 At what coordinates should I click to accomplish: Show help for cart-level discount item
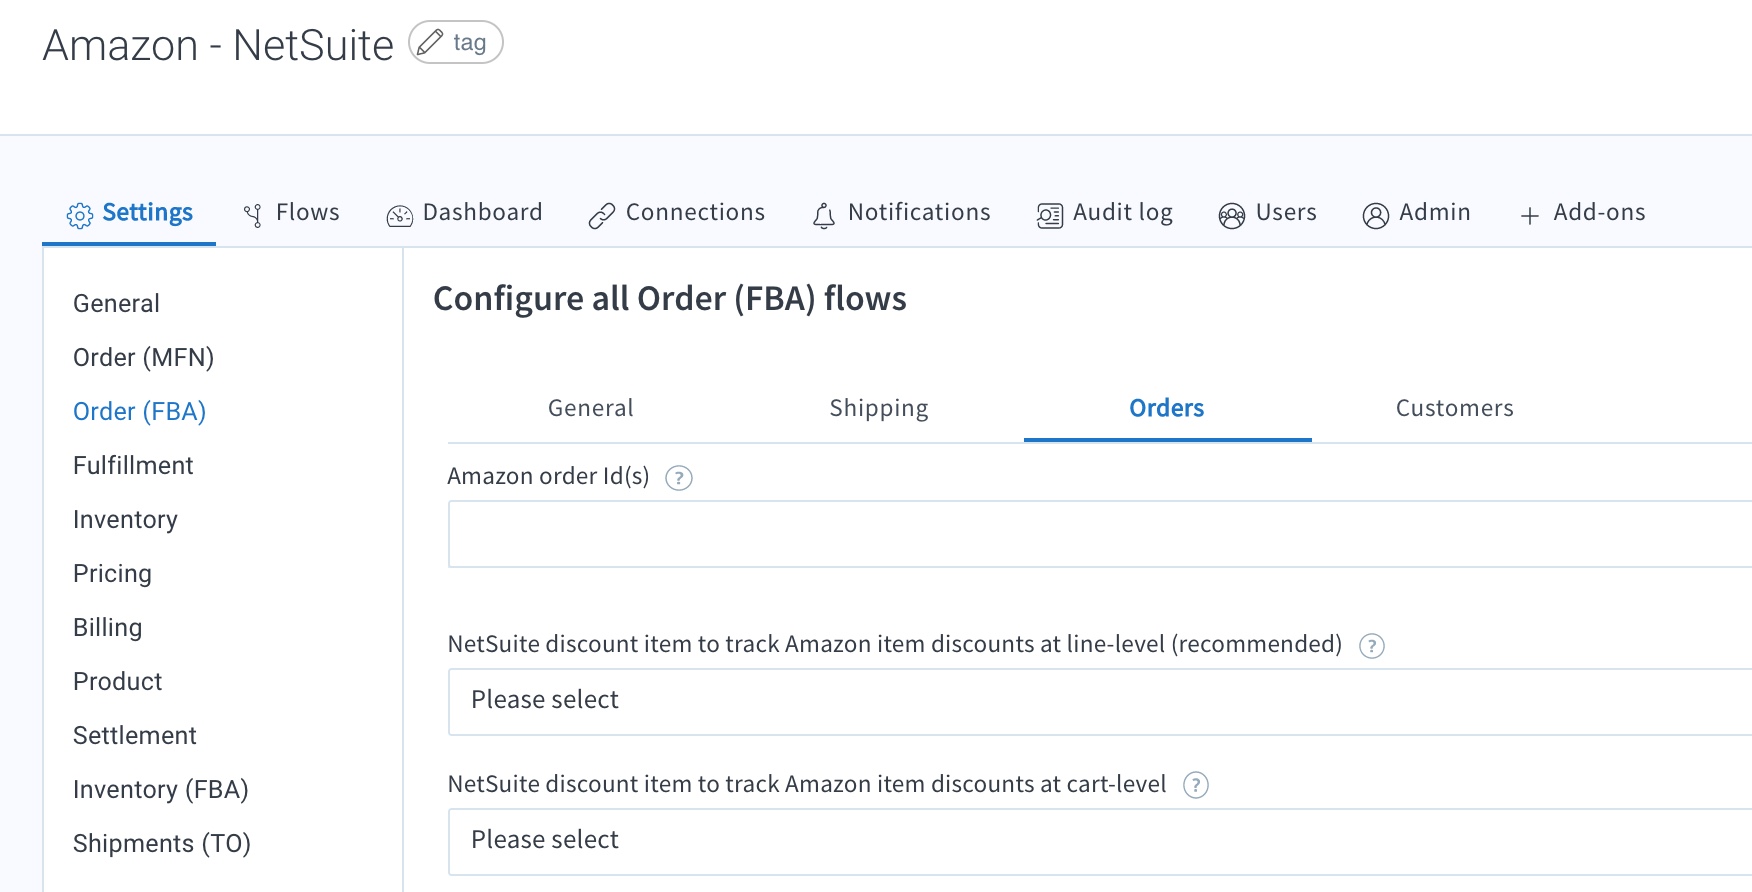point(1196,786)
